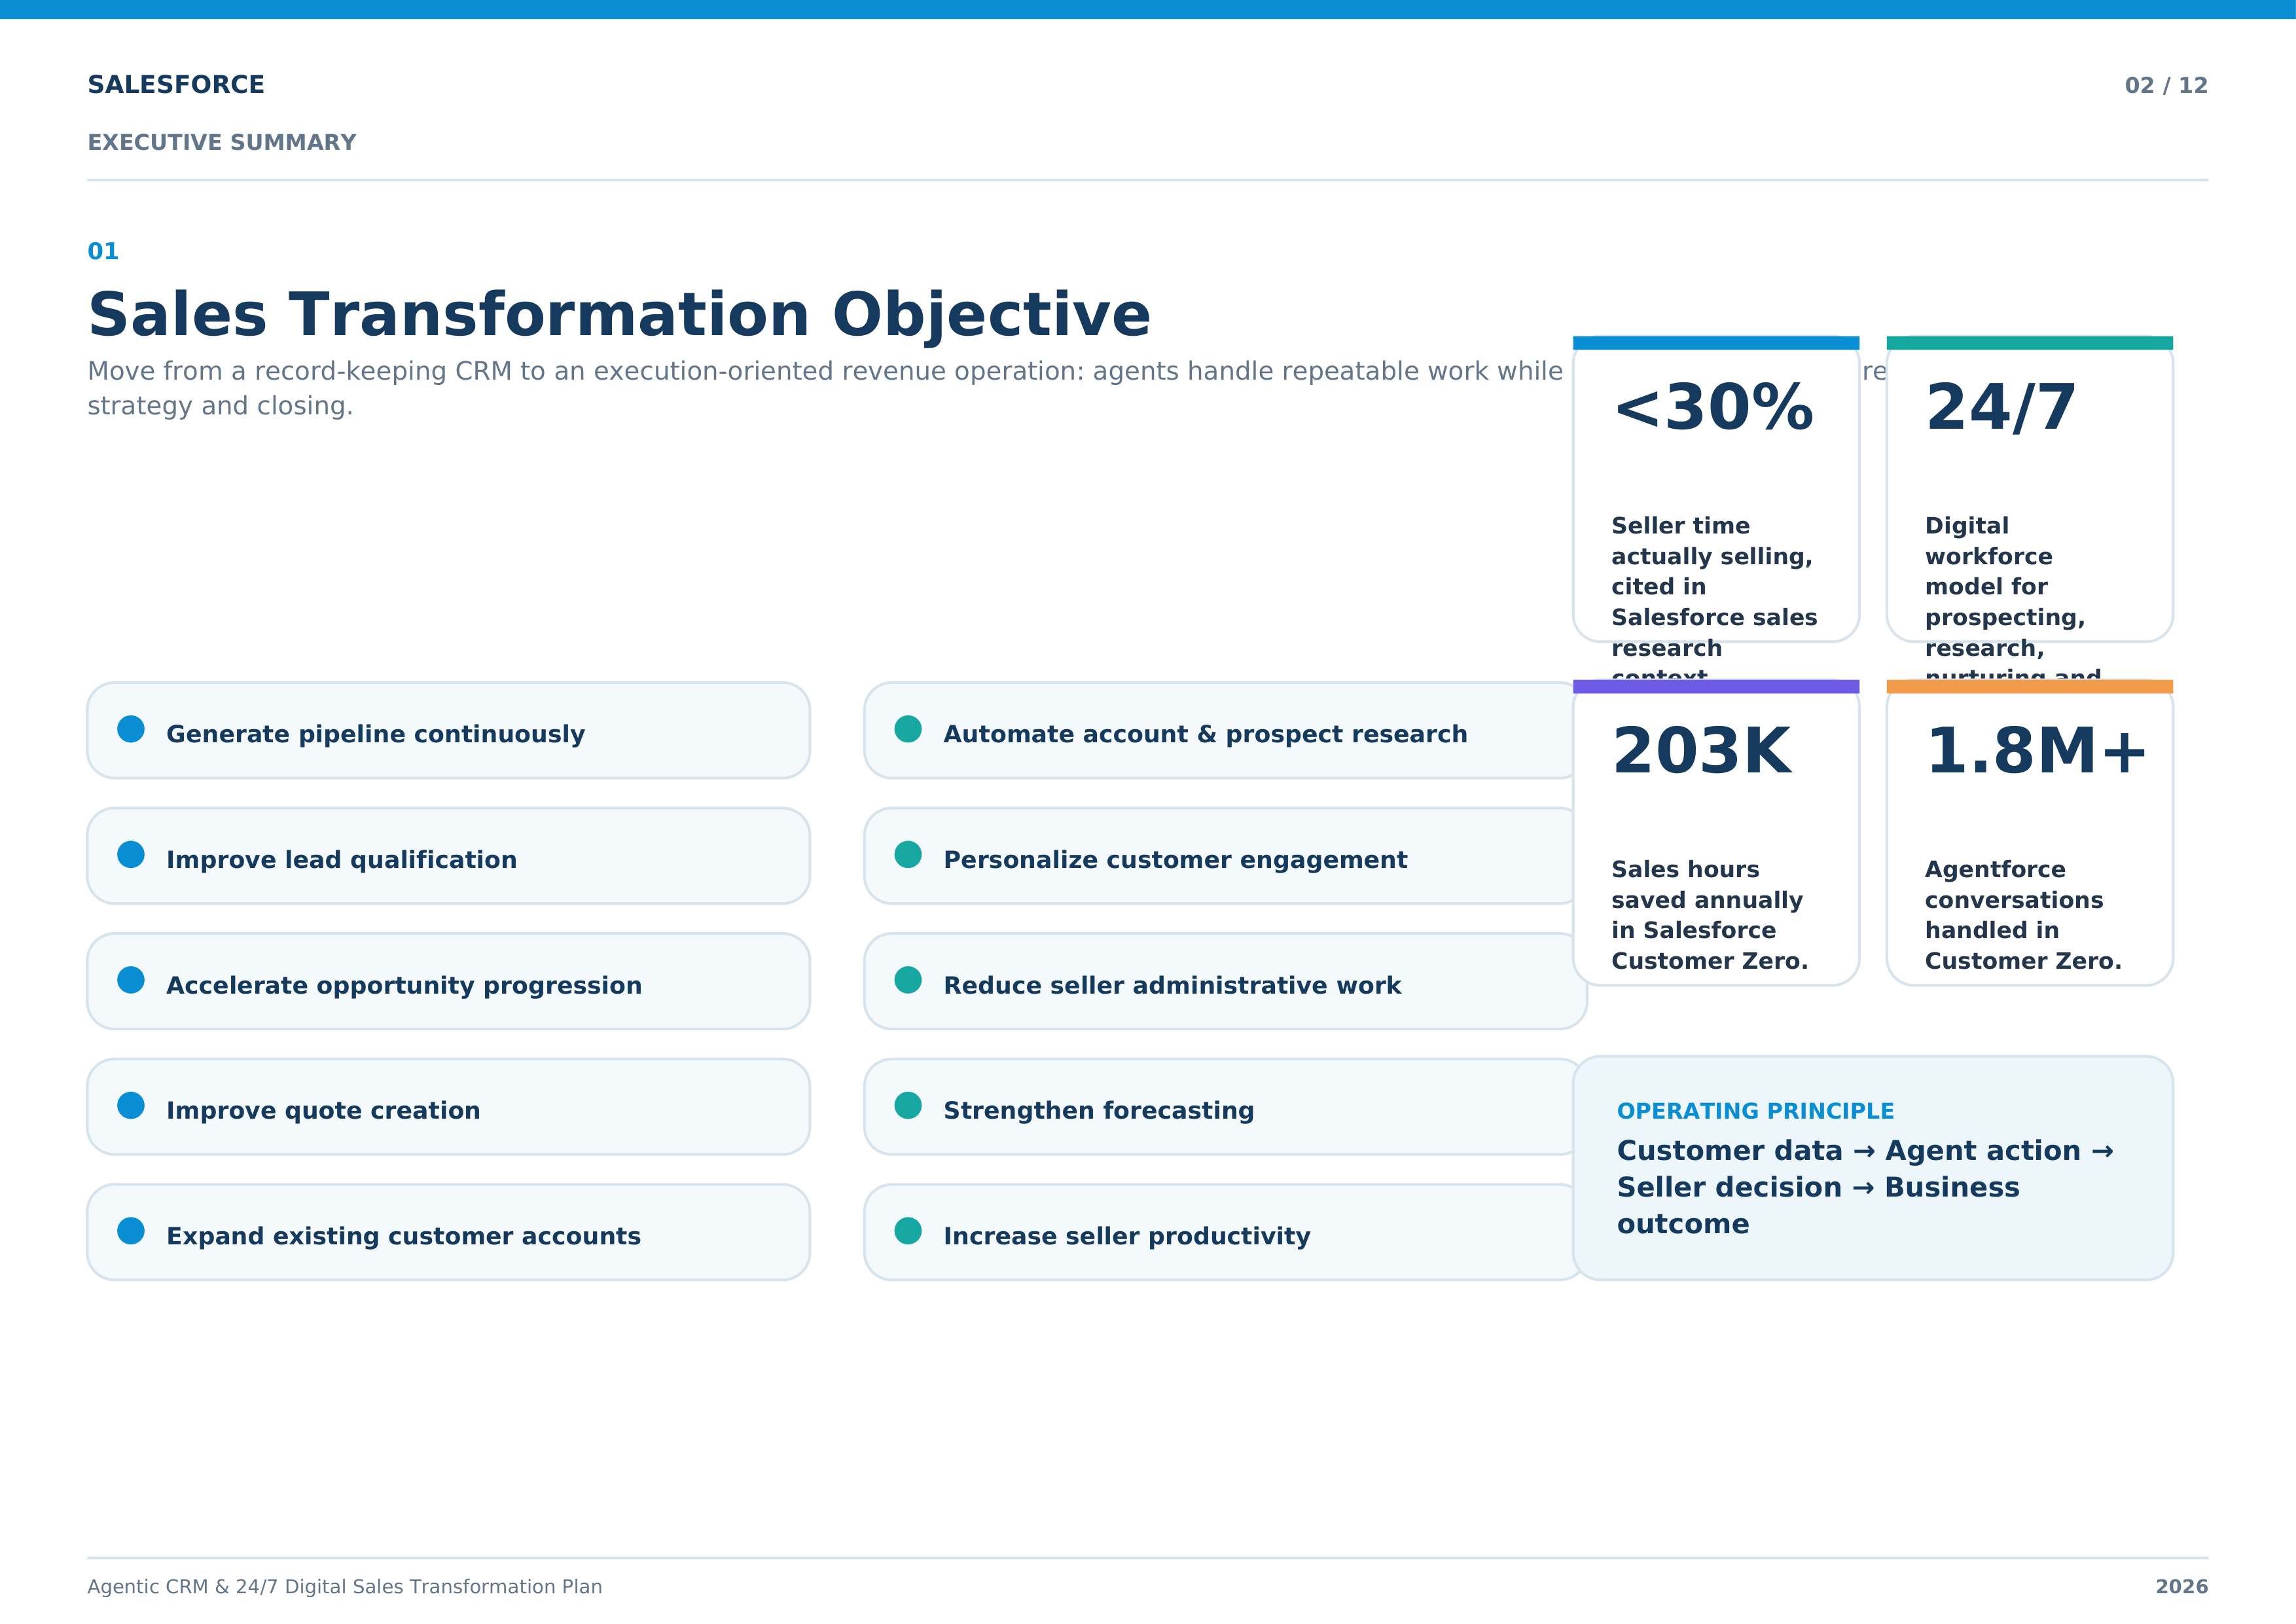Click the OPERATING PRINCIPLE label

click(1755, 1111)
